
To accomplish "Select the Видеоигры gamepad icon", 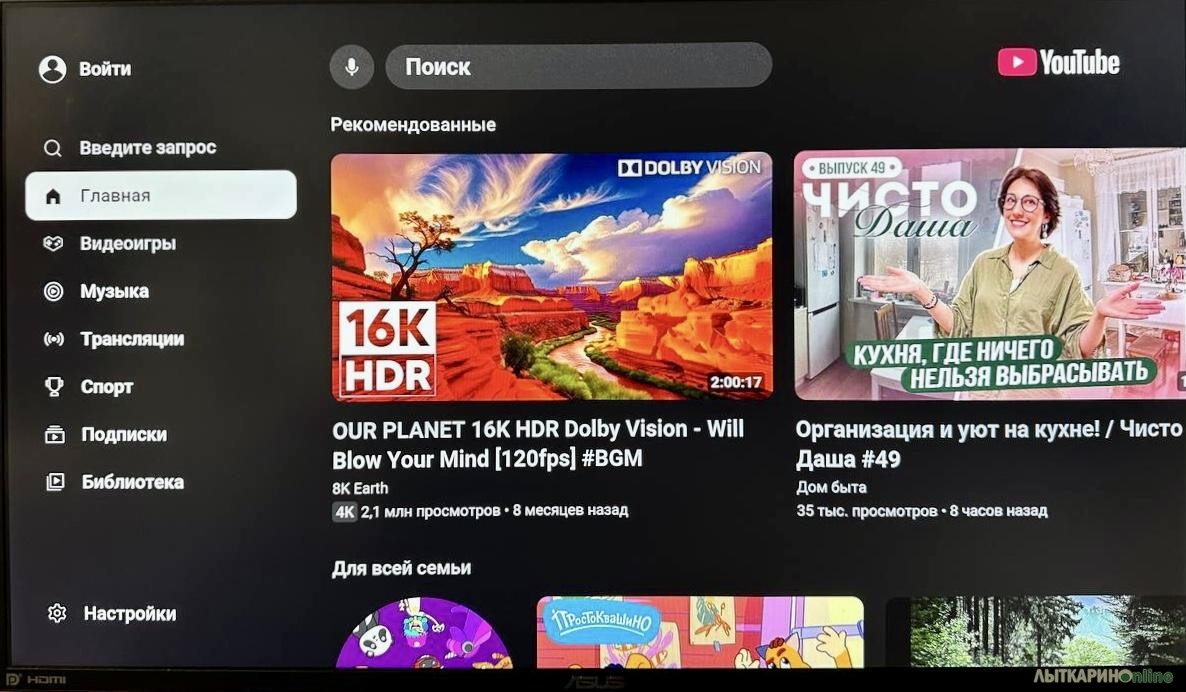I will [53, 244].
